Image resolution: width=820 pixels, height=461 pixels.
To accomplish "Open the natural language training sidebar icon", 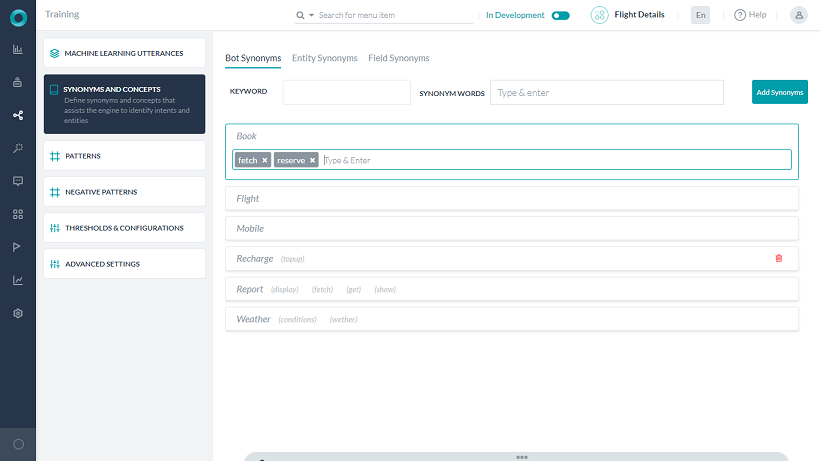I will coord(18,115).
